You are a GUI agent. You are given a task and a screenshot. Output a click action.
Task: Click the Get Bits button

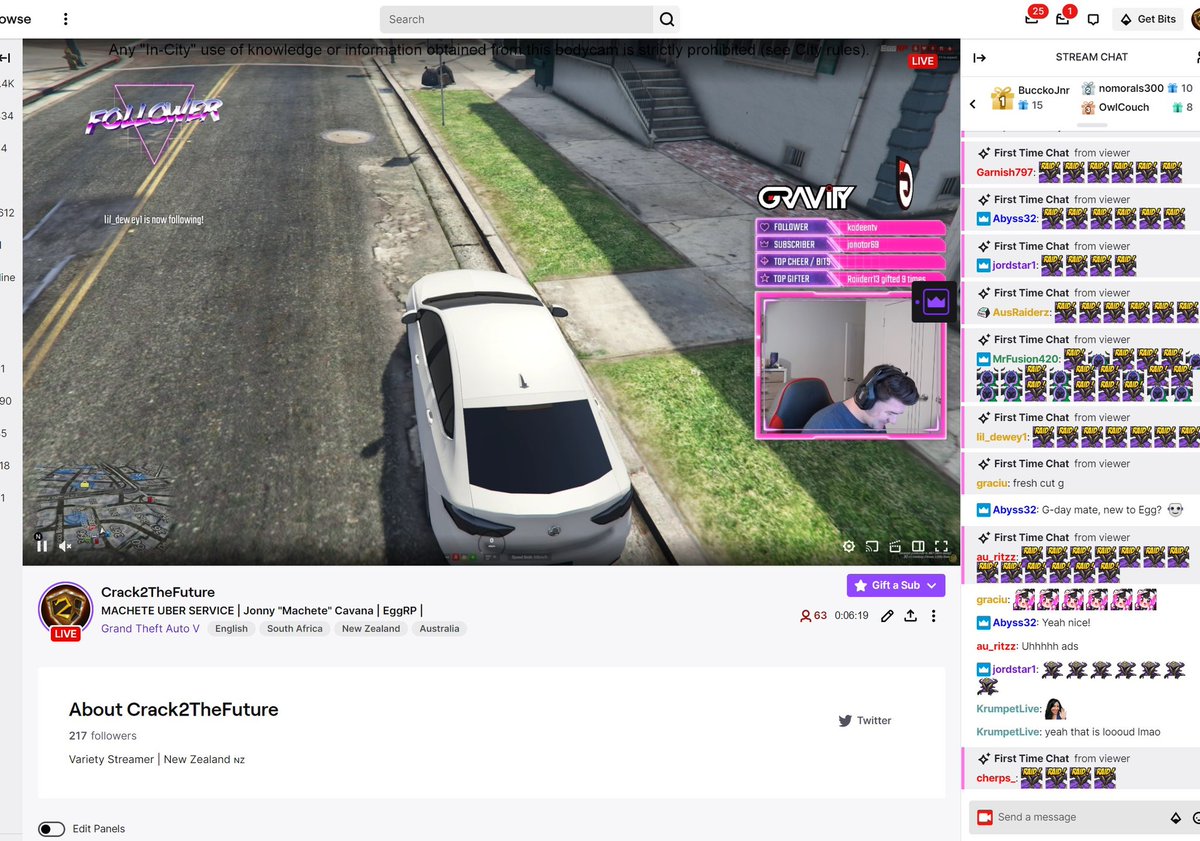(x=1147, y=19)
